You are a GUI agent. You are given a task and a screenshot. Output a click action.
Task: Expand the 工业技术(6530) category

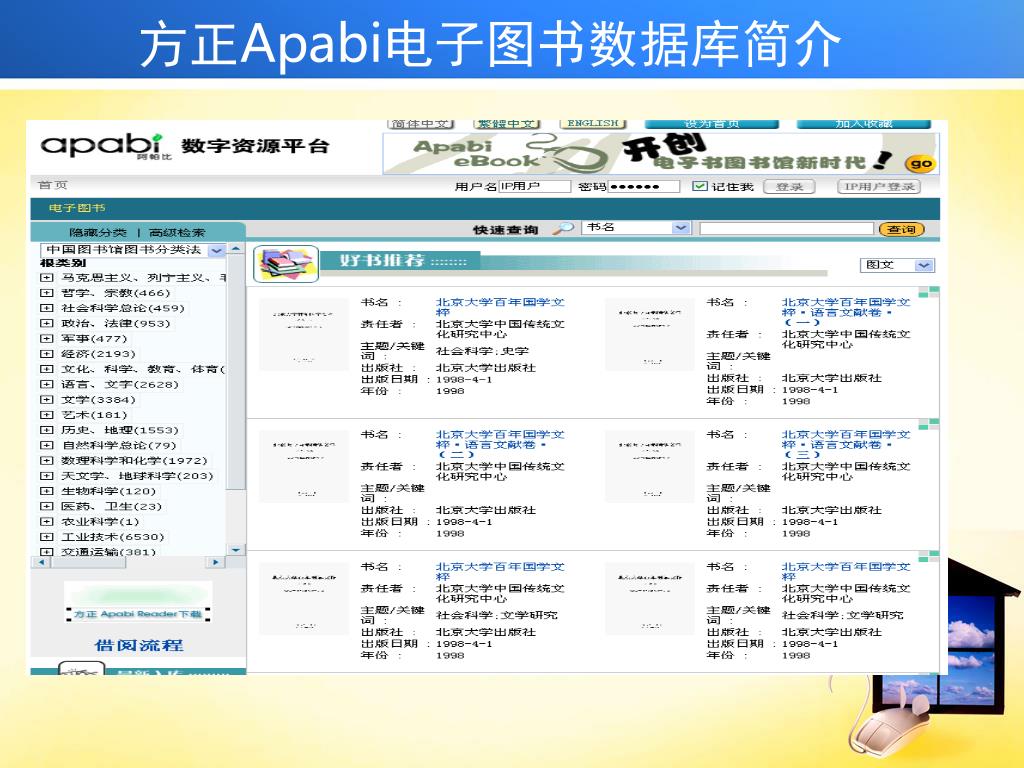(46, 537)
